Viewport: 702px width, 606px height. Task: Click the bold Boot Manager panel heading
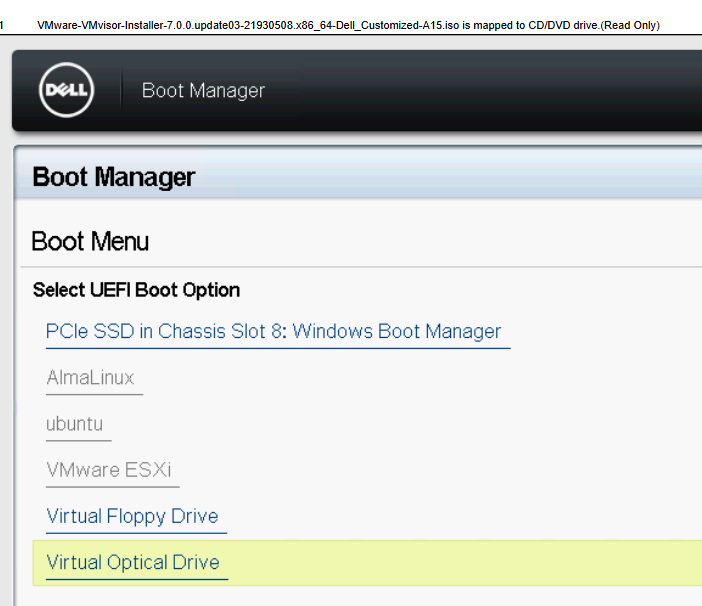[x=114, y=177]
